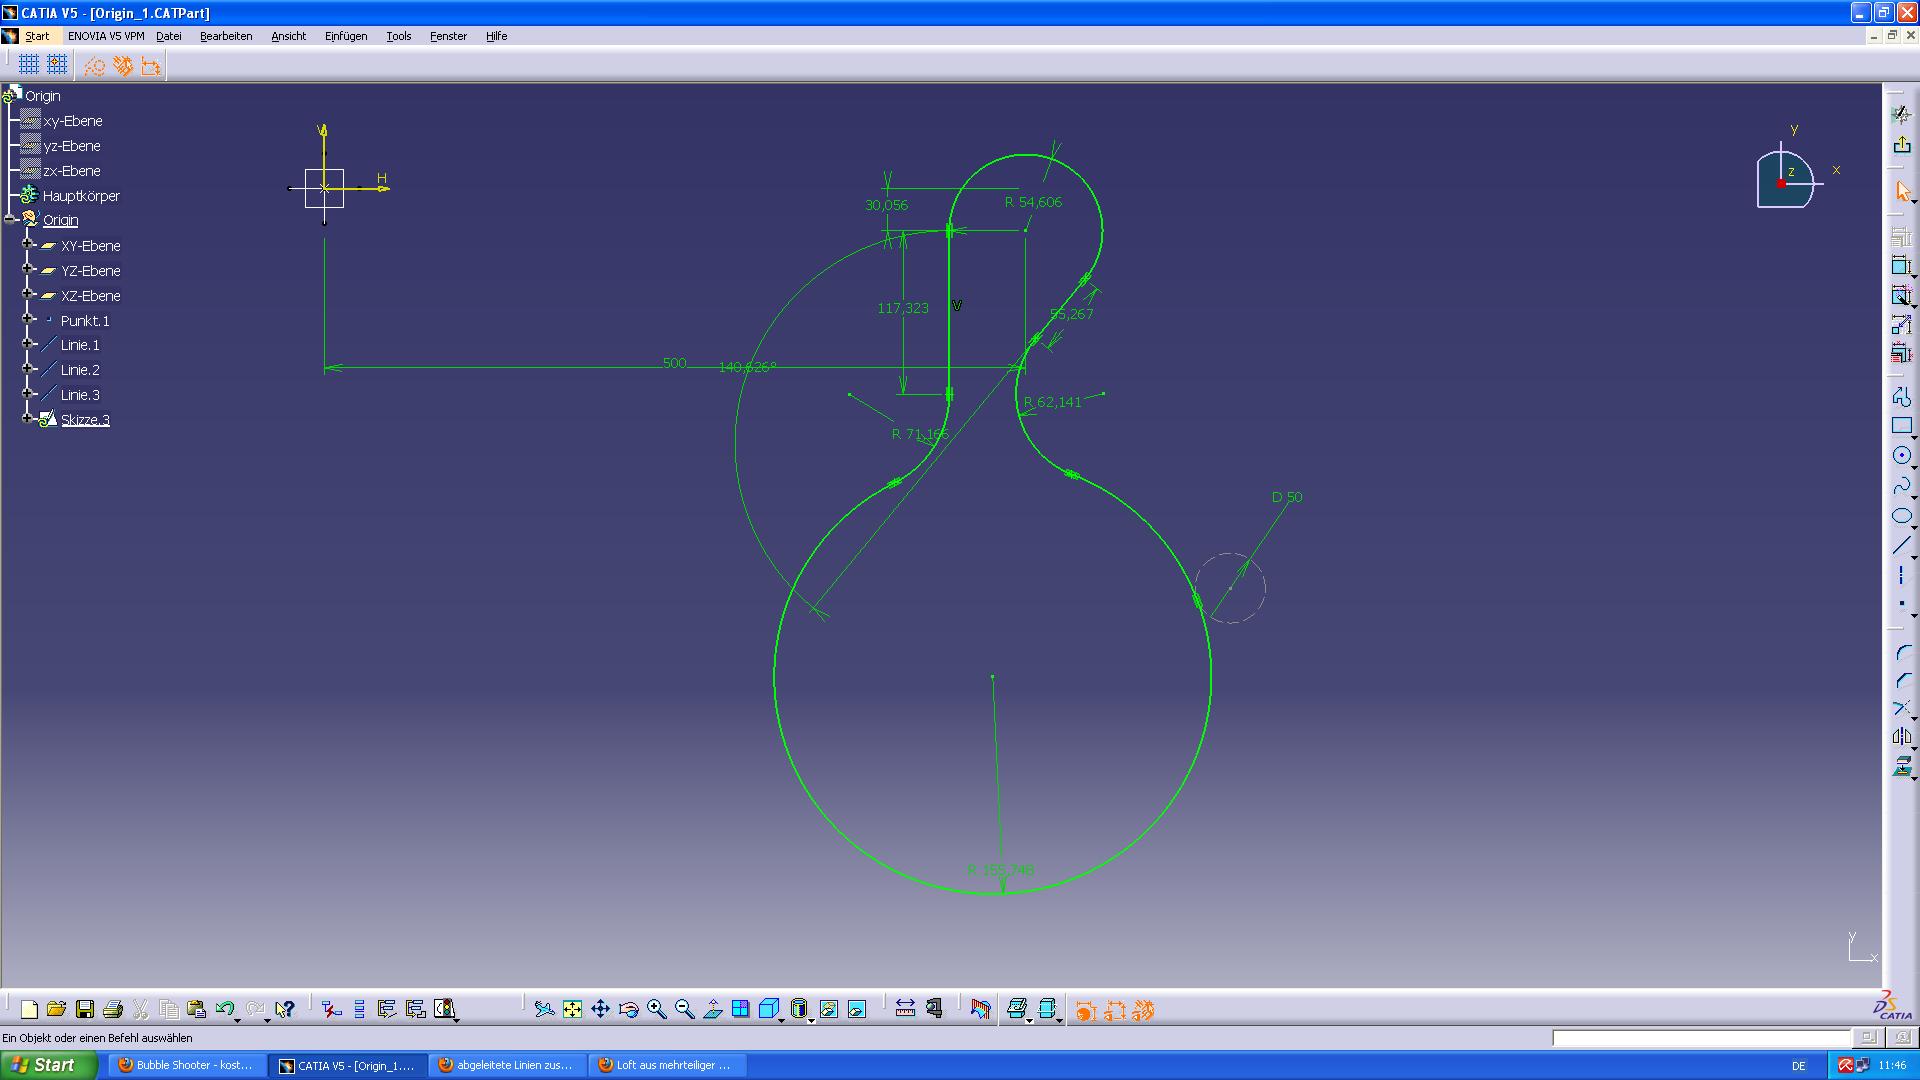Viewport: 1920px width, 1080px height.
Task: Toggle Snap to Point icon
Action: [57, 65]
